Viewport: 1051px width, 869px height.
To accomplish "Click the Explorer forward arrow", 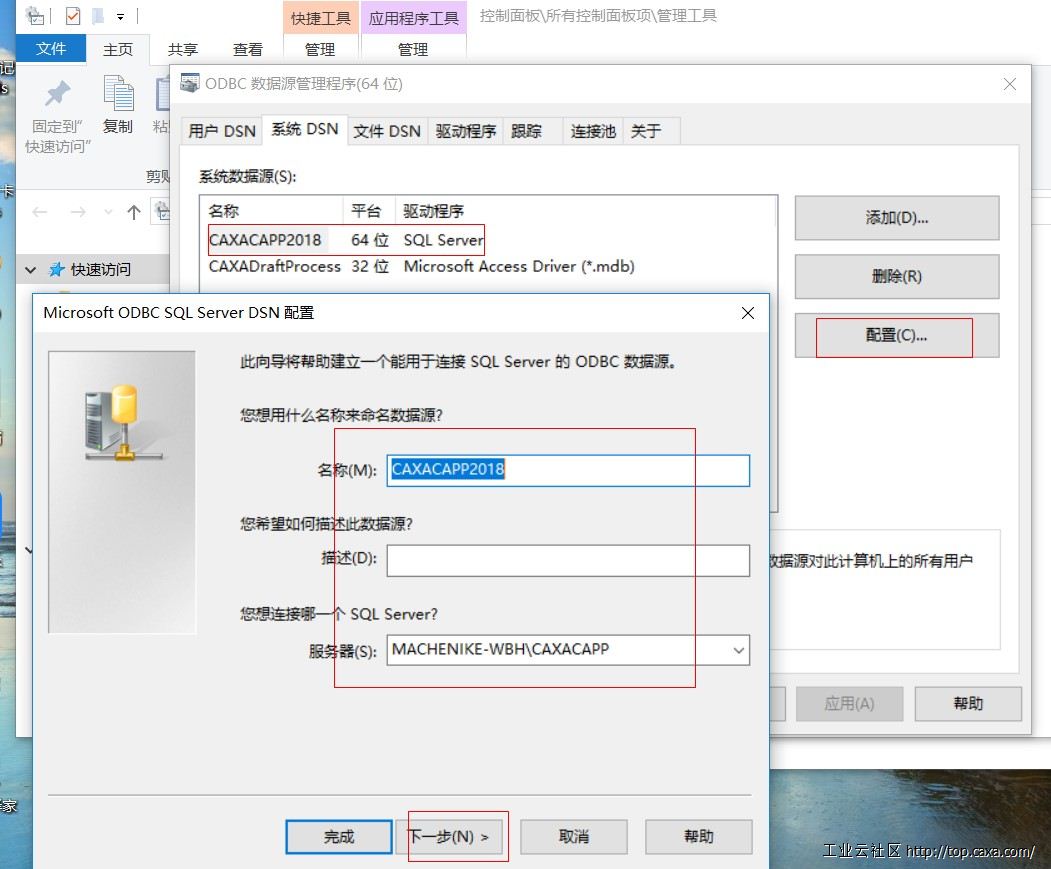I will (x=78, y=213).
